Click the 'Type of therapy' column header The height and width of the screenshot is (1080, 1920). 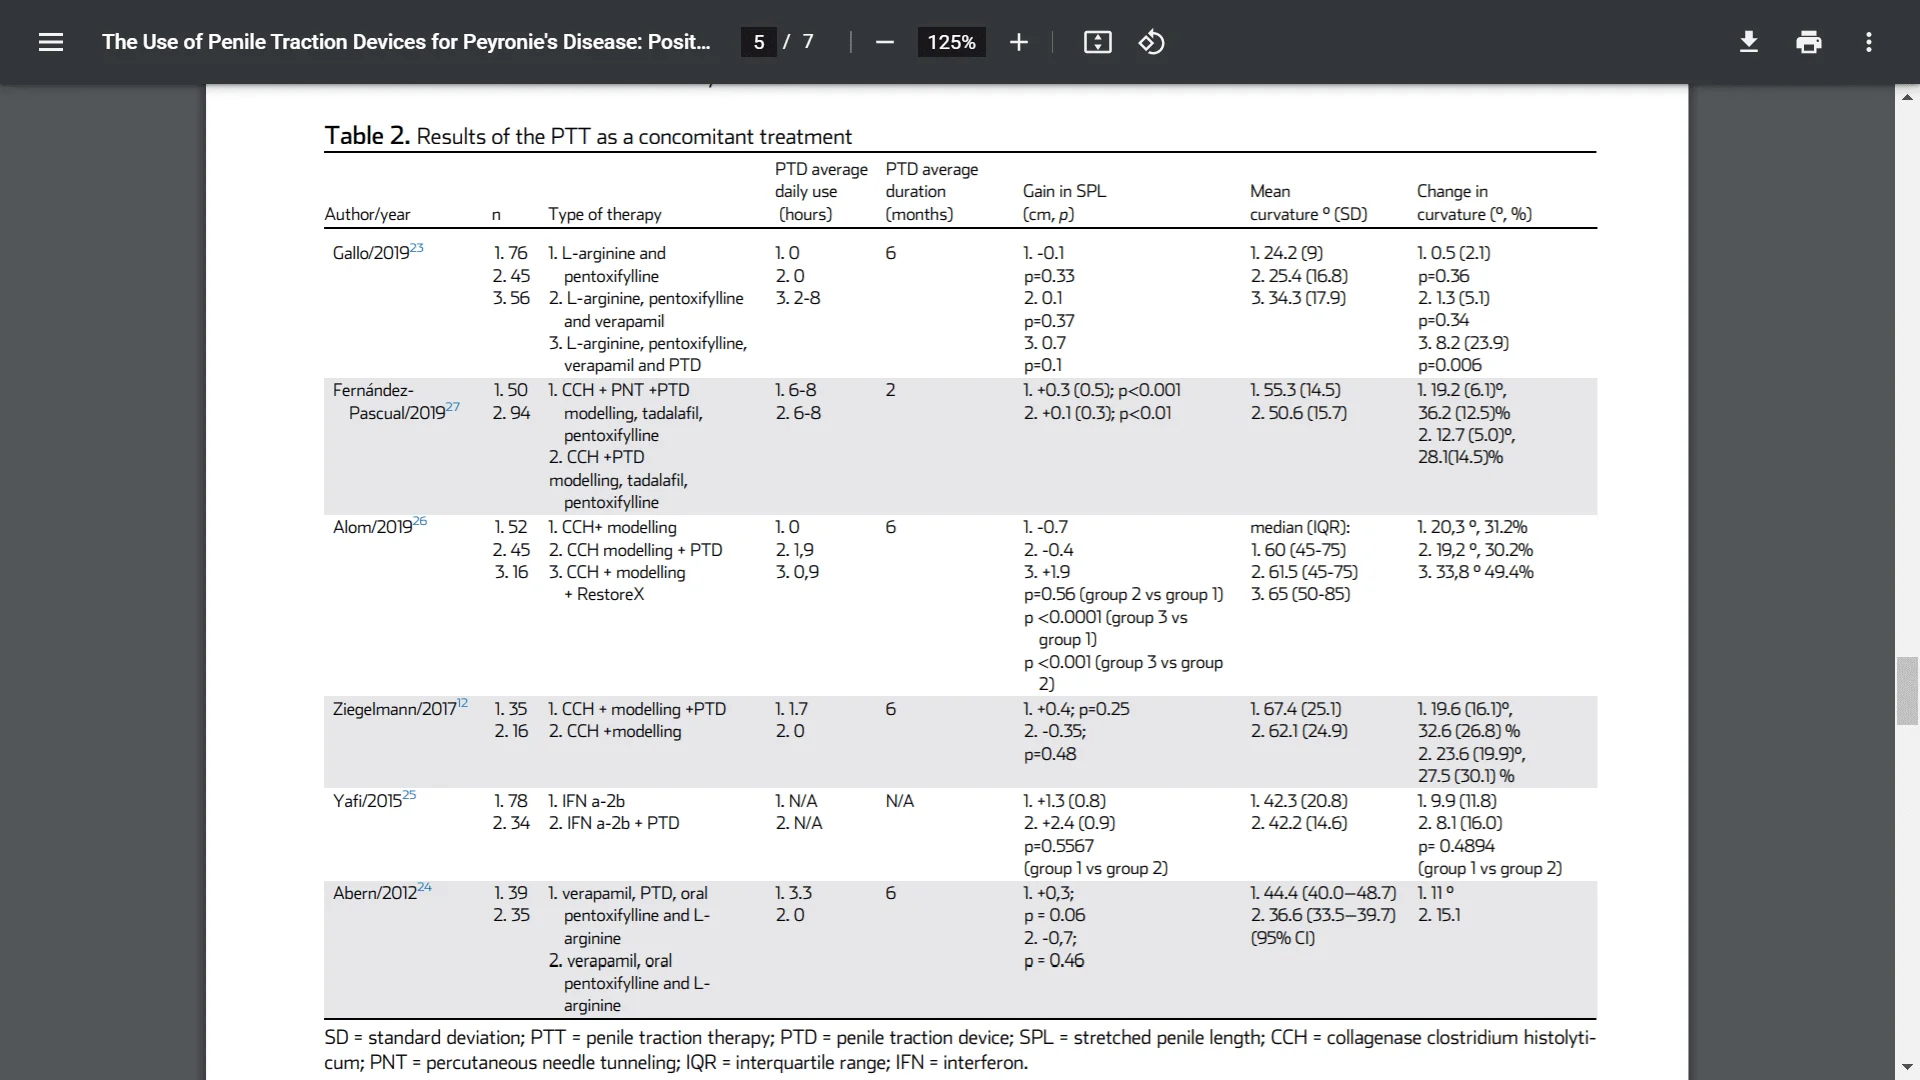(605, 214)
